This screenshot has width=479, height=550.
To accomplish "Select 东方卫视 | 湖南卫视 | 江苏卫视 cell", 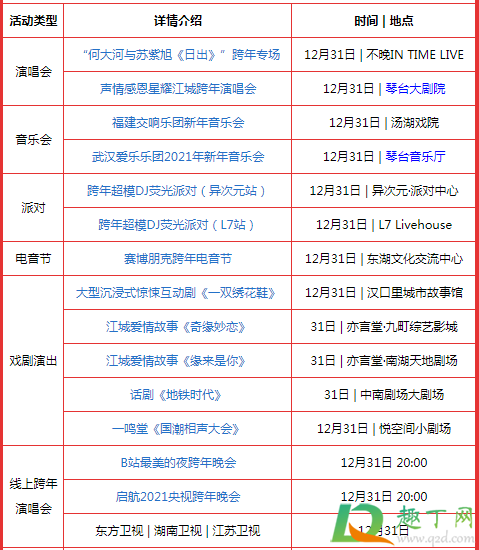I will tap(178, 531).
